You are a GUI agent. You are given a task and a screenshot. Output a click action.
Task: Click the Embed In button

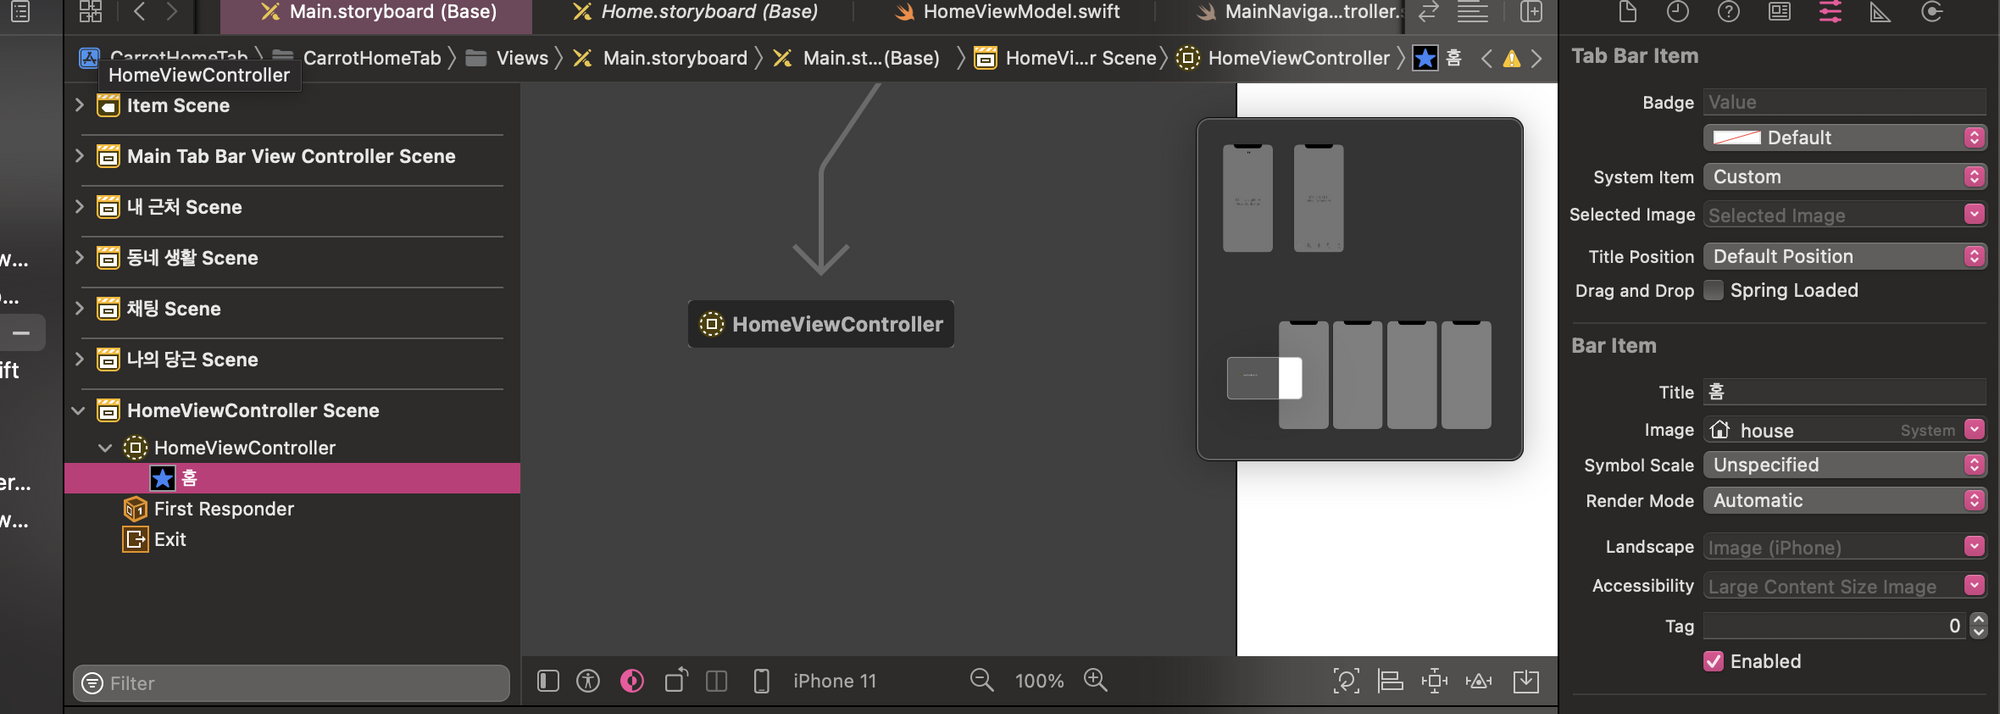pyautogui.click(x=1526, y=681)
